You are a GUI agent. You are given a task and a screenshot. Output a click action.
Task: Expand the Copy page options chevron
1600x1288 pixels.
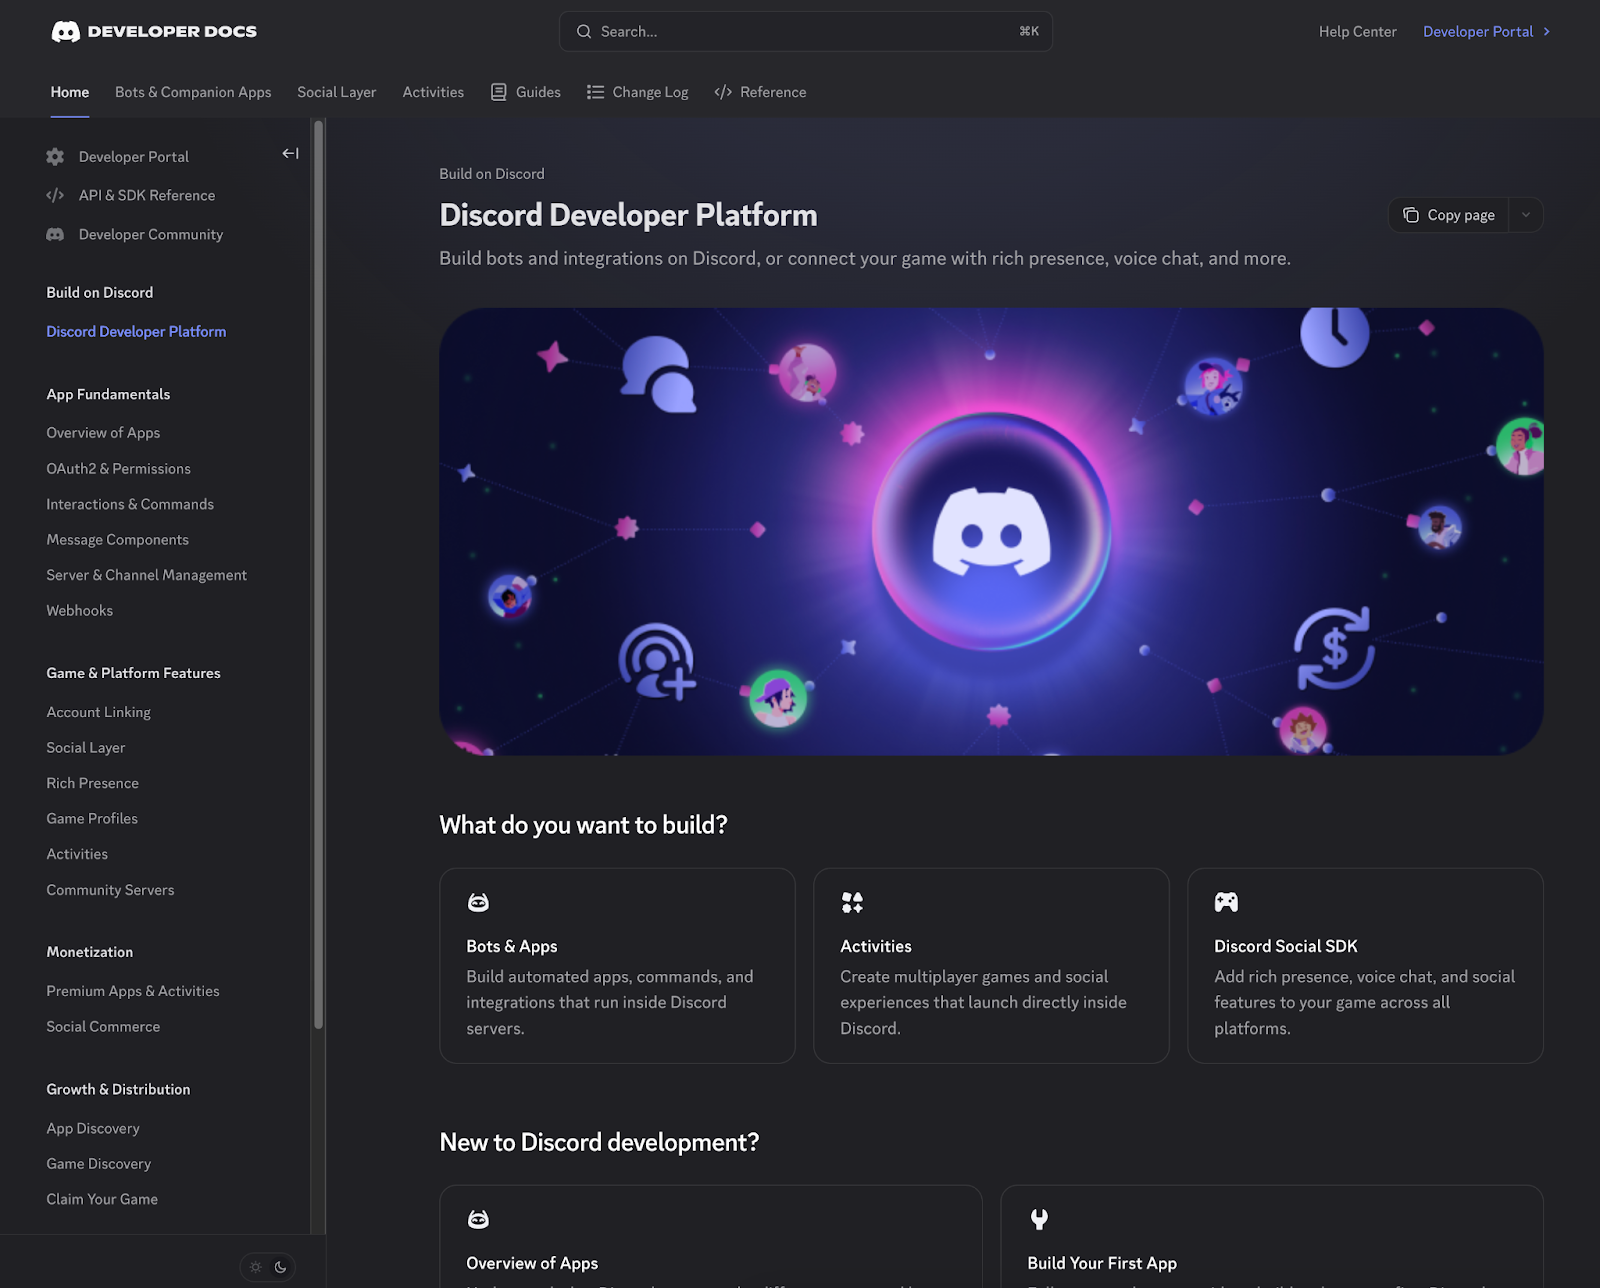tap(1525, 214)
